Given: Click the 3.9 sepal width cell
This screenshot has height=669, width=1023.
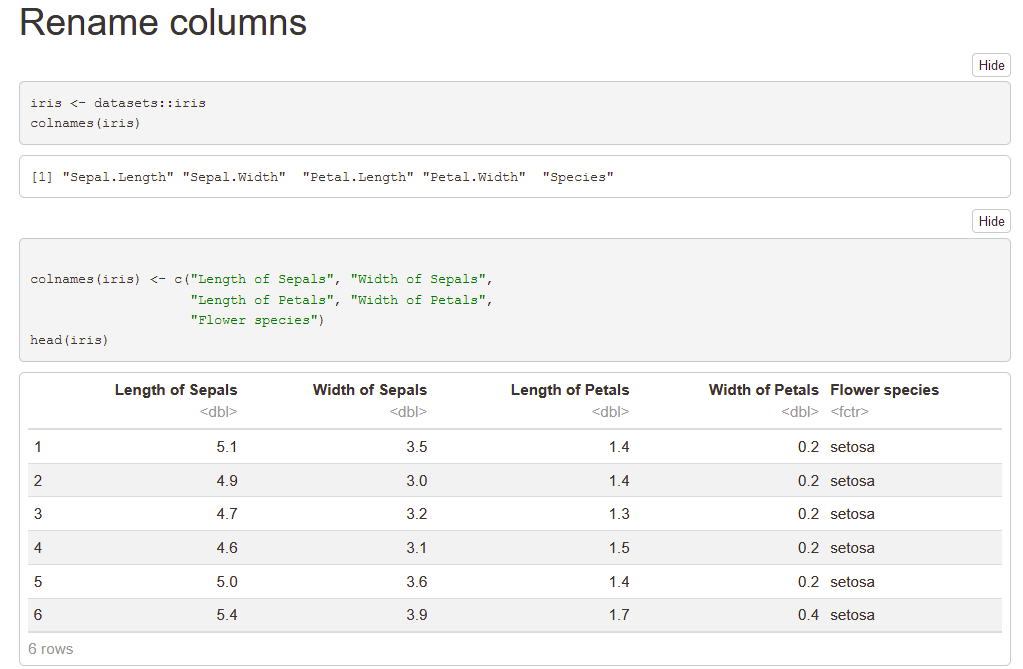Looking at the screenshot, I should (416, 615).
